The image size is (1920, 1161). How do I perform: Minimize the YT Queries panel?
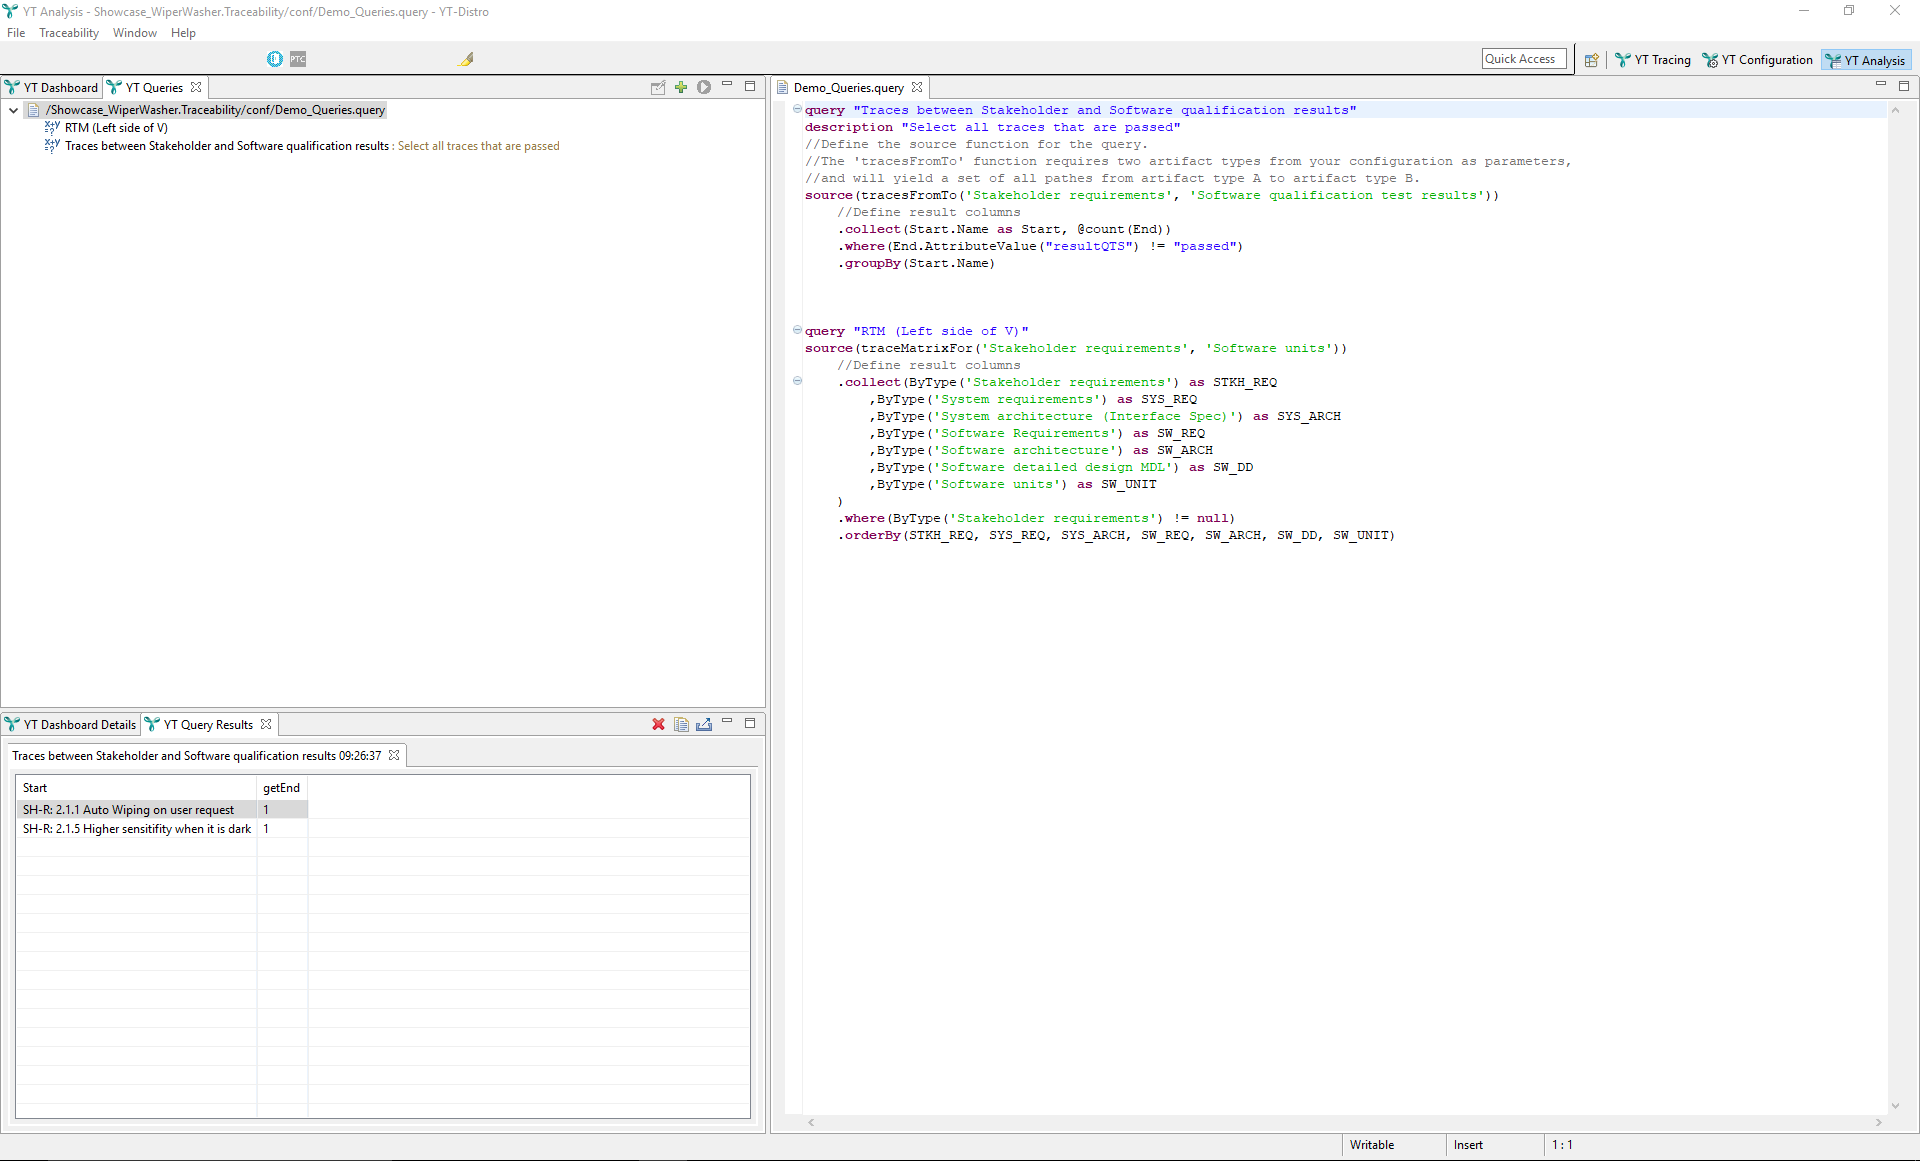(728, 85)
